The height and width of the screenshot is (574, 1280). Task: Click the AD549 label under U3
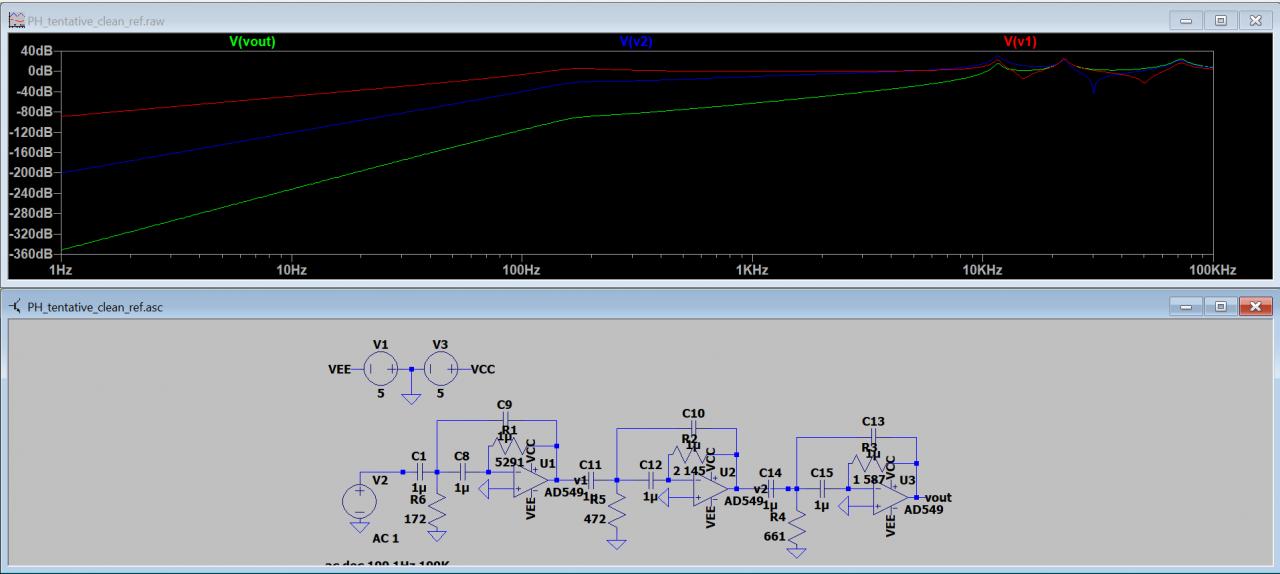coord(923,510)
